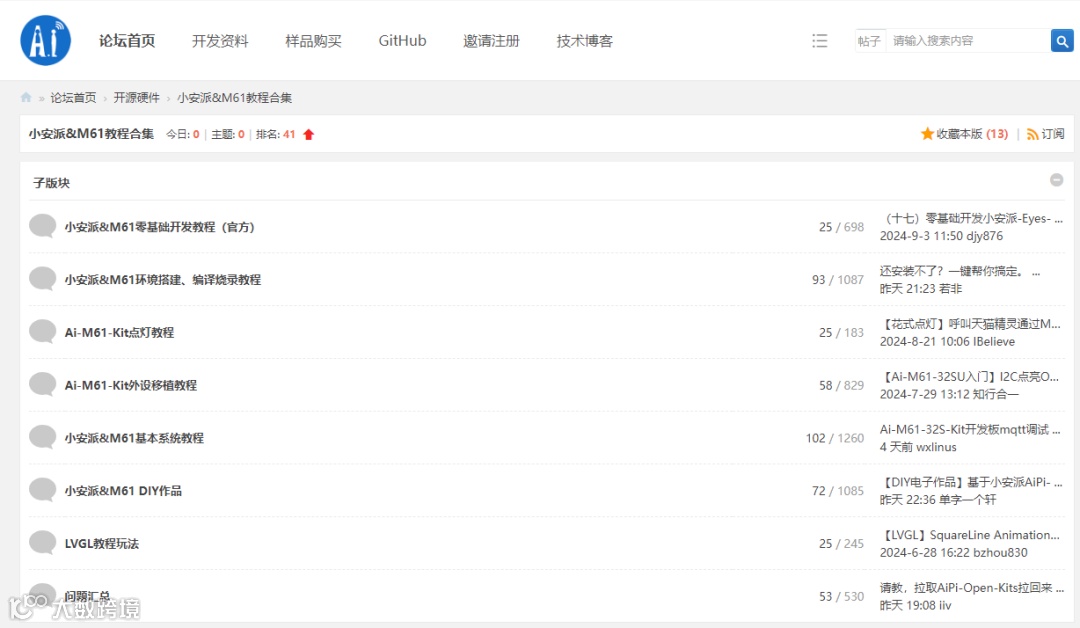Open 技术博客 navigation item
The image size is (1080, 628).
coord(585,41)
